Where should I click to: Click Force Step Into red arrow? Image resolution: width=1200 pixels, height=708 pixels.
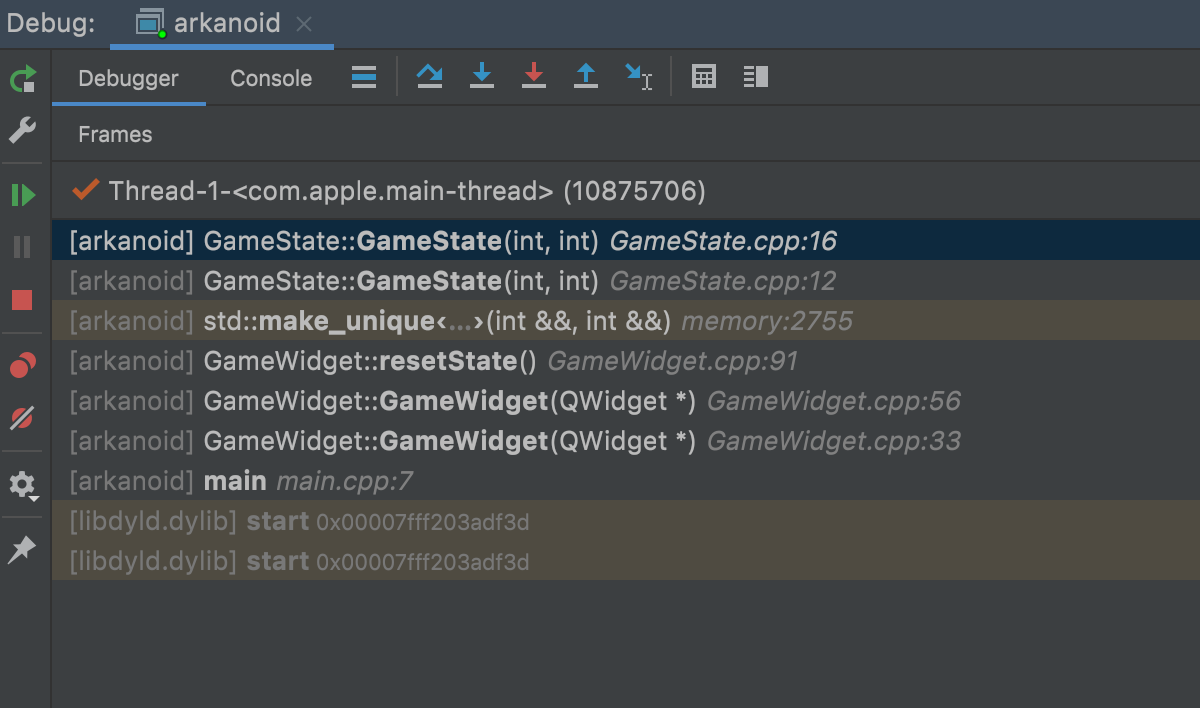point(534,77)
